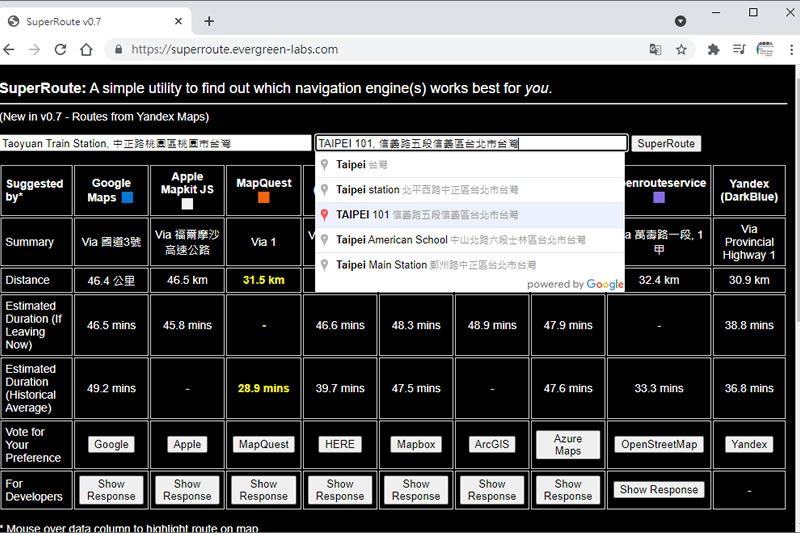Vote for Mapbox
The image size is (800, 533).
[416, 444]
